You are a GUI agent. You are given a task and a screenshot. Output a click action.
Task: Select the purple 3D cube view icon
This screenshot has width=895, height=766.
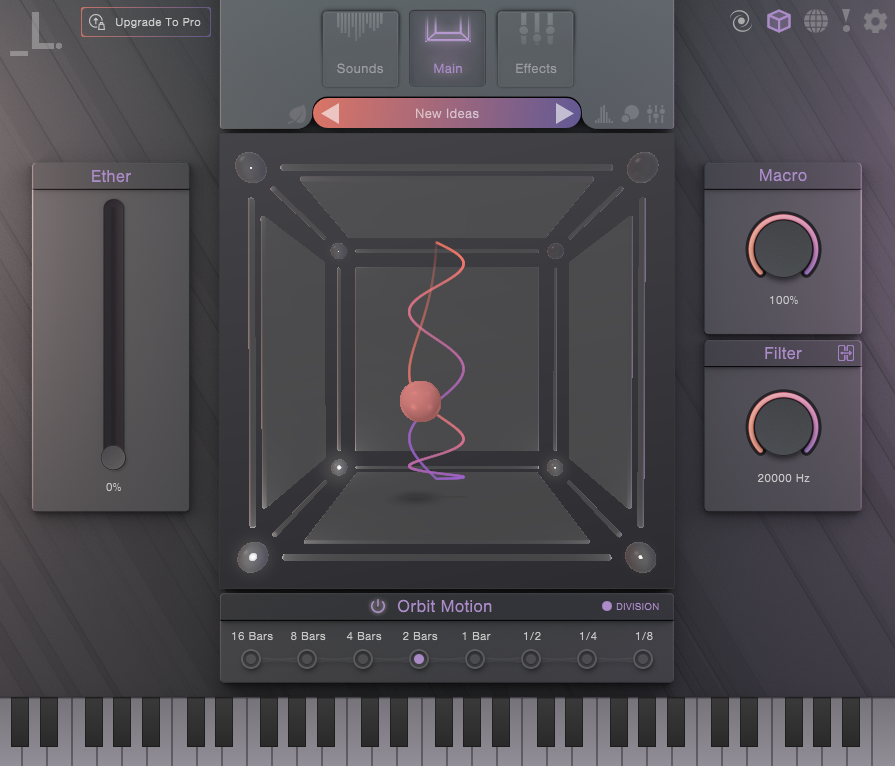pyautogui.click(x=778, y=21)
